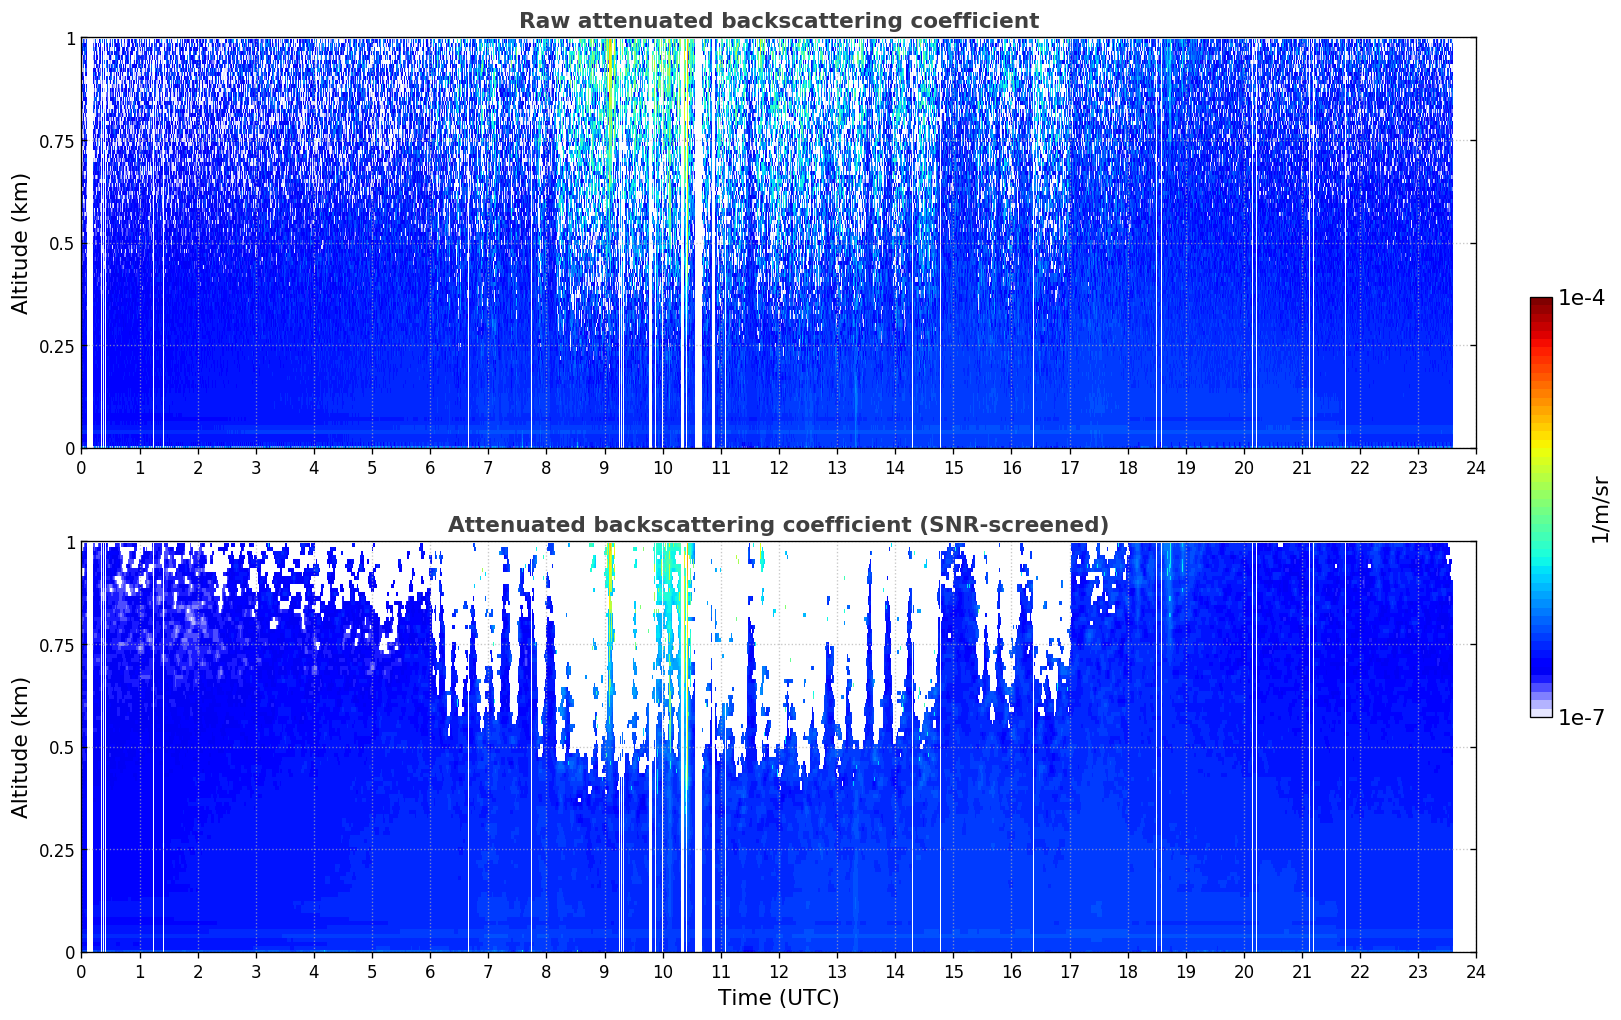Click the "Time (UTC)" axis label
Screen dimensions: 1621x1020
778,998
